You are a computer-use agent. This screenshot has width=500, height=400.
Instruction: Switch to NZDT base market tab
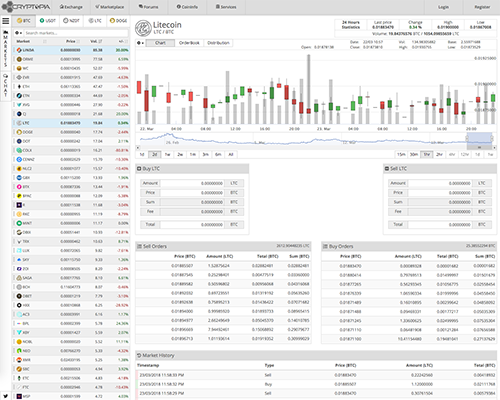(71, 21)
